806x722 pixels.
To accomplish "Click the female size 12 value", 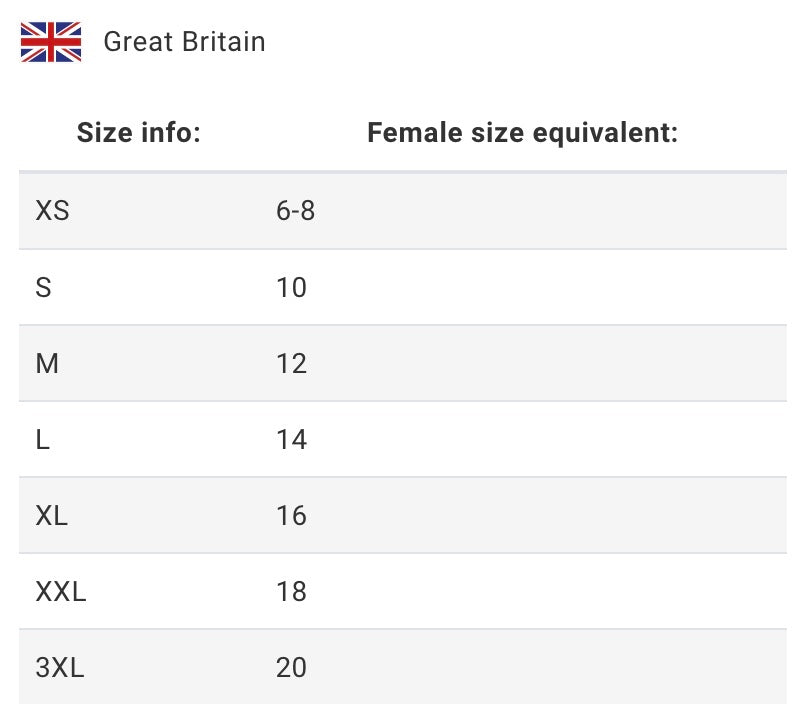I will [291, 364].
